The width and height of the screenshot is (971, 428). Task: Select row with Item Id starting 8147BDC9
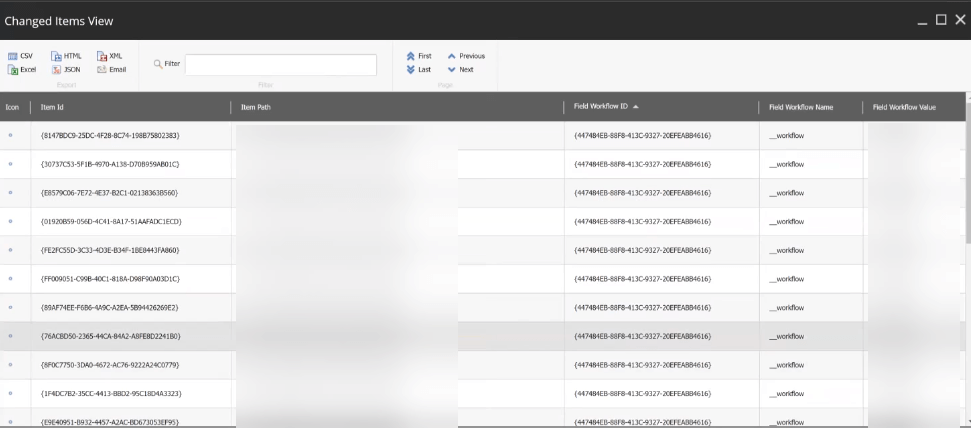point(110,135)
